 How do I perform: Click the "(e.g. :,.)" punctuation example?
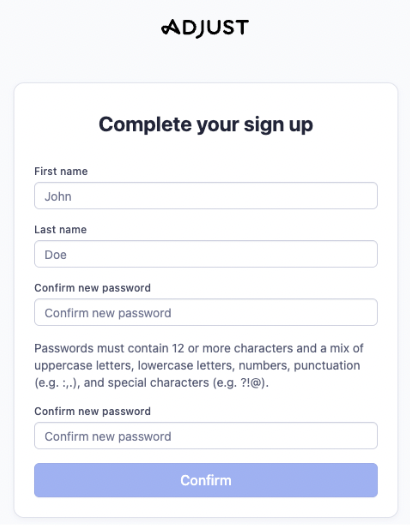57,383
